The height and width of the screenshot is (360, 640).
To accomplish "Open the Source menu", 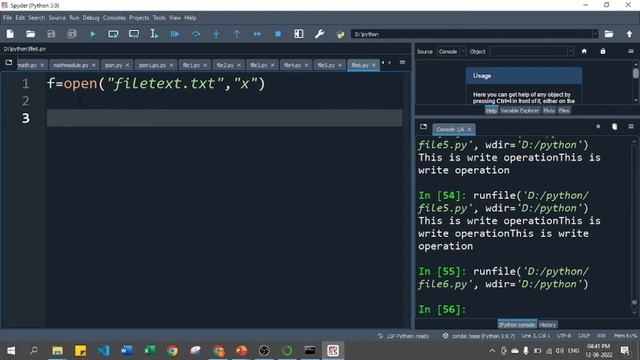I will click(x=57, y=18).
